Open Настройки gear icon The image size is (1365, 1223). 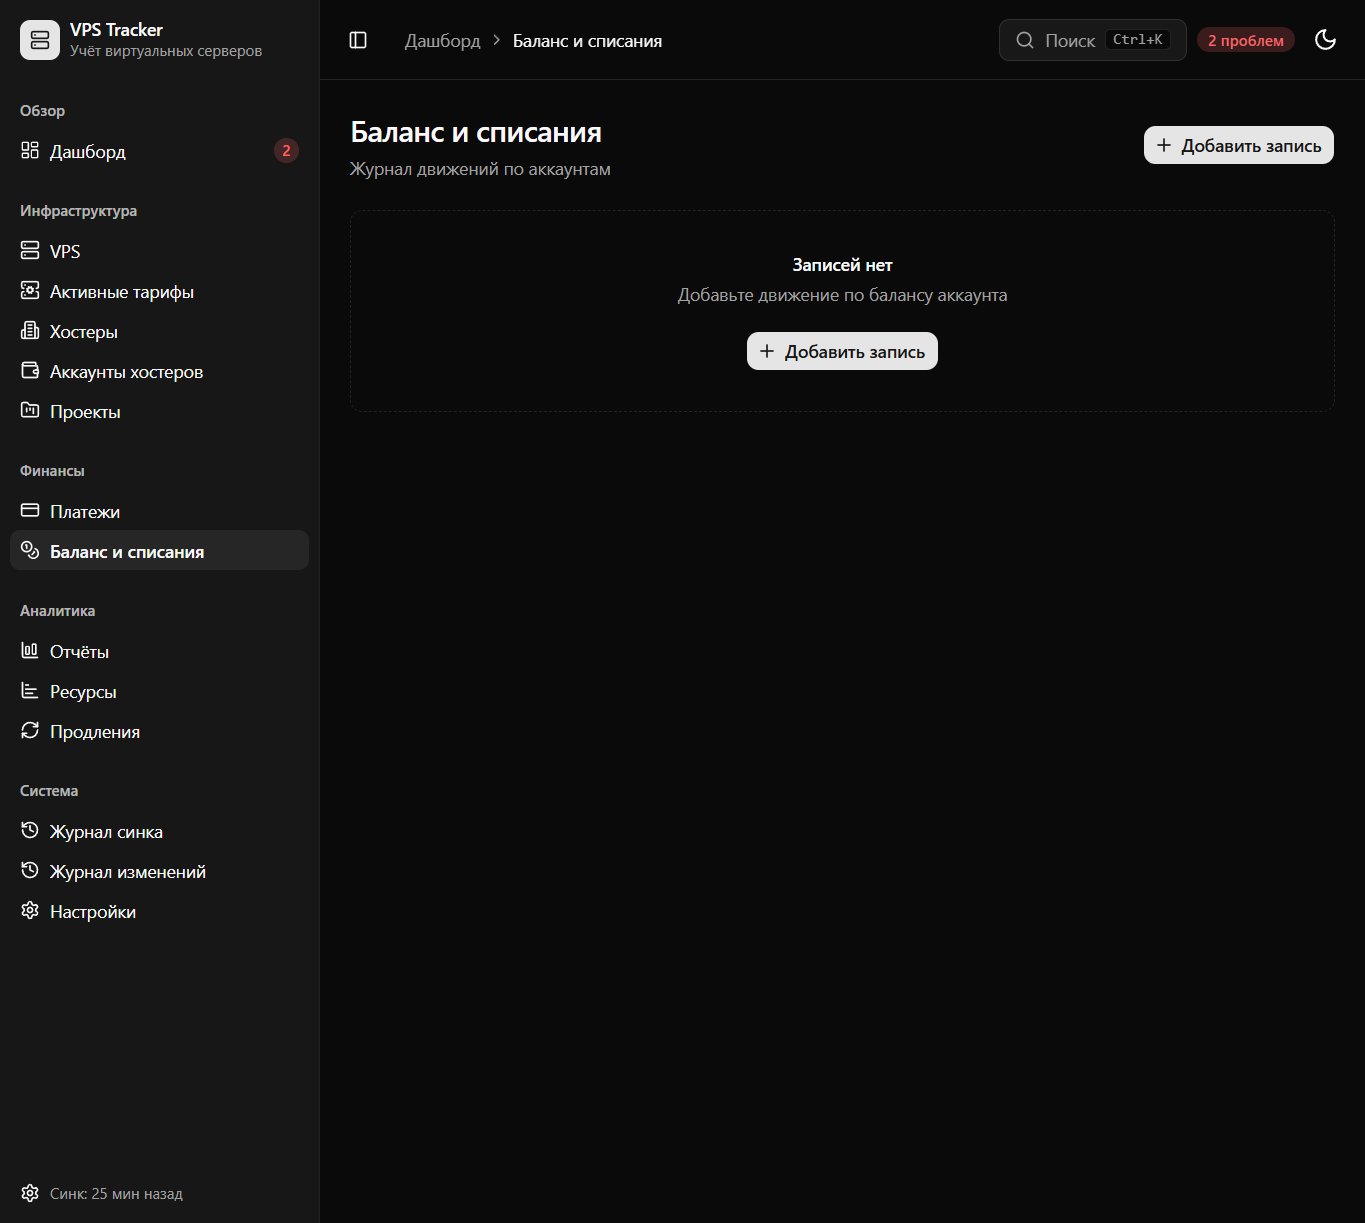tap(30, 911)
